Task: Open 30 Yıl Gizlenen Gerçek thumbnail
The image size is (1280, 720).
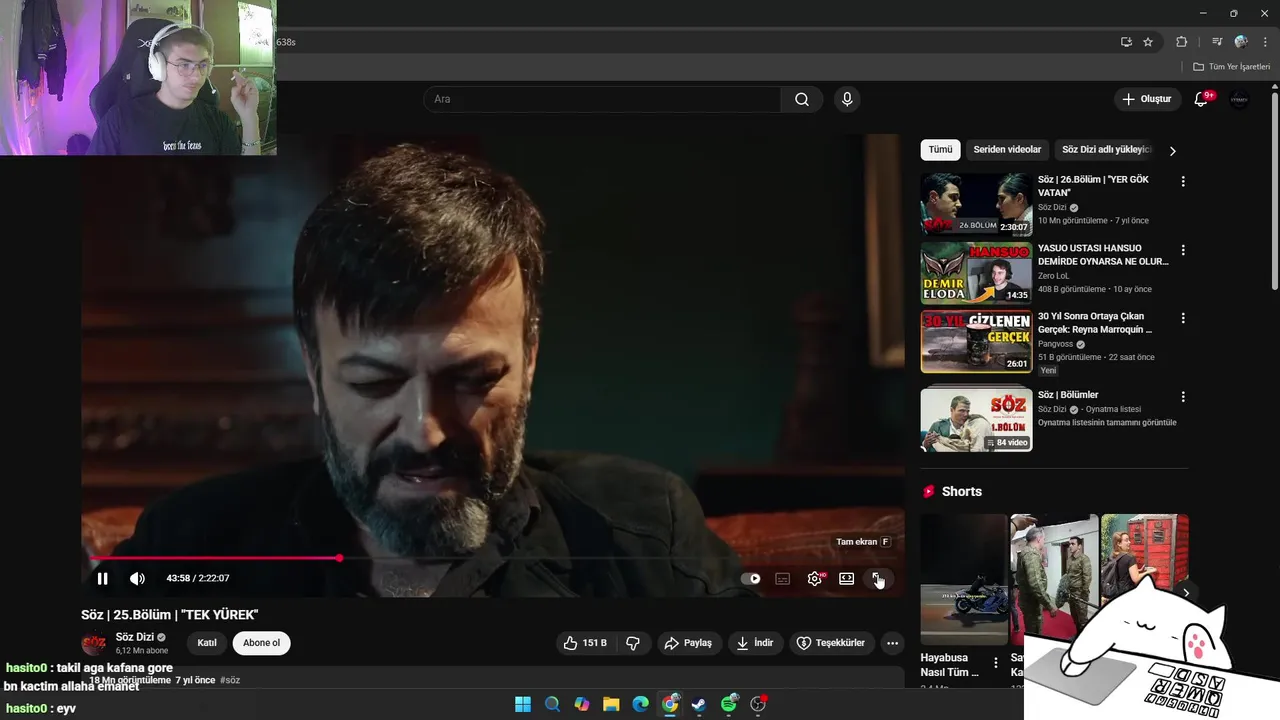Action: click(976, 341)
